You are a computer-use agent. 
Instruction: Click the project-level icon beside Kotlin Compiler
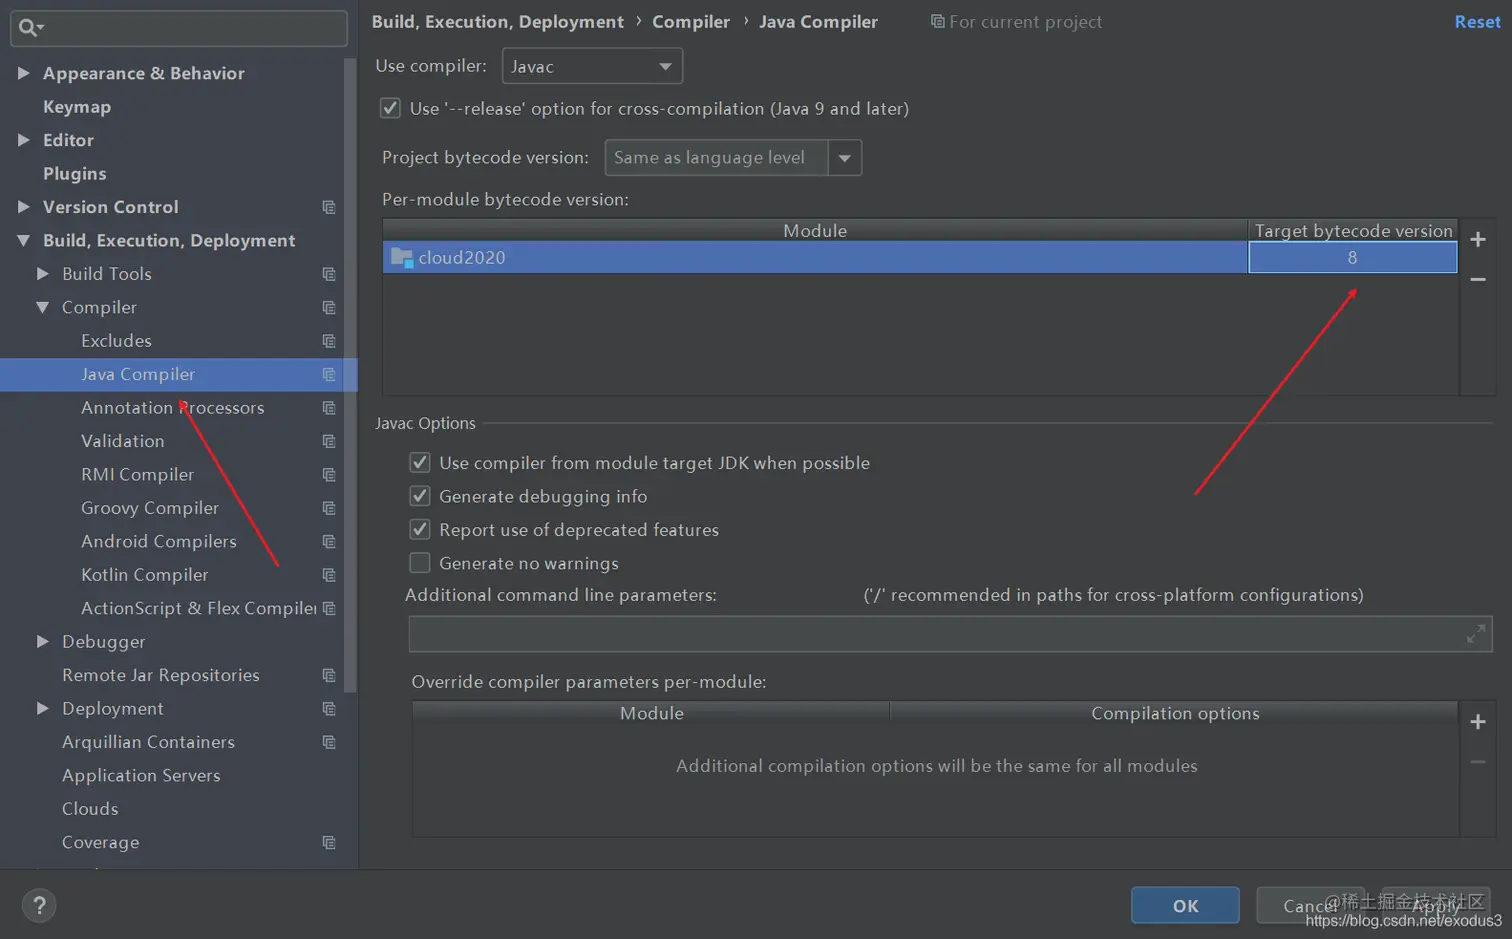pyautogui.click(x=328, y=575)
